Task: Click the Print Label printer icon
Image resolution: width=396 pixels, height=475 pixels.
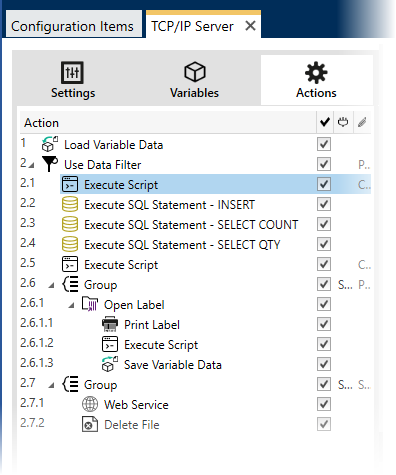Action: pos(110,324)
